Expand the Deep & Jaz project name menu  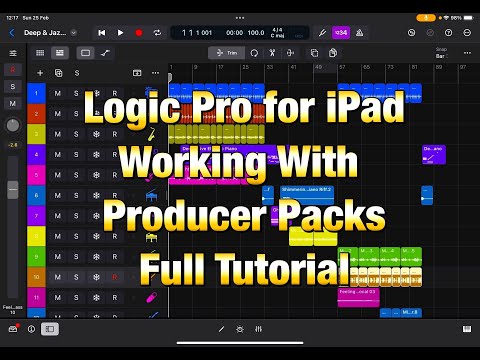[74, 33]
